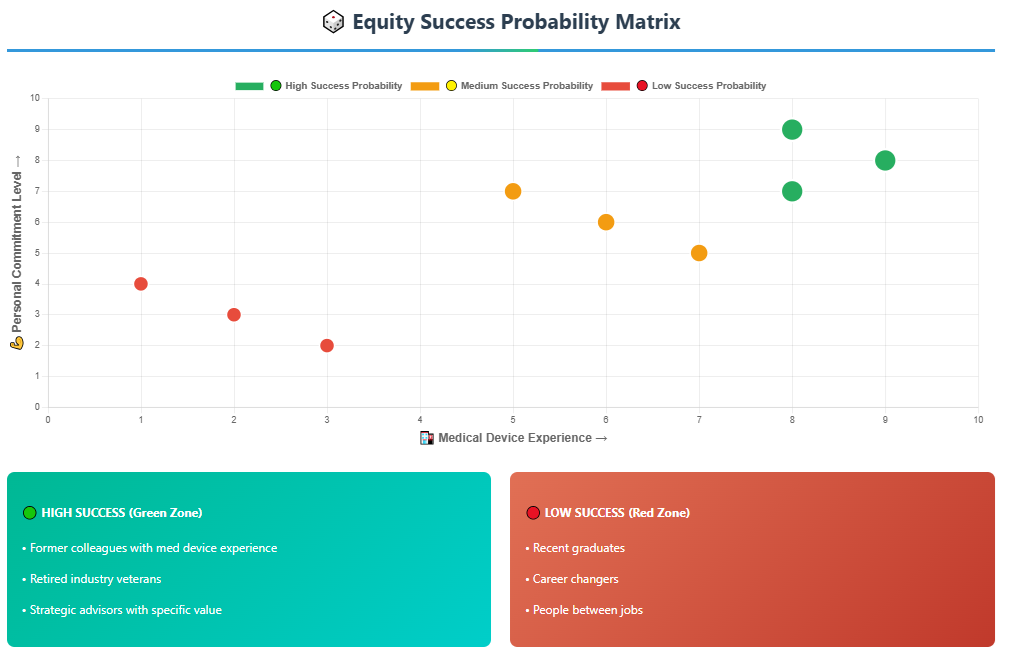Click the orange legend color box
Screen dimensions: 1018x659
[x=425, y=86]
